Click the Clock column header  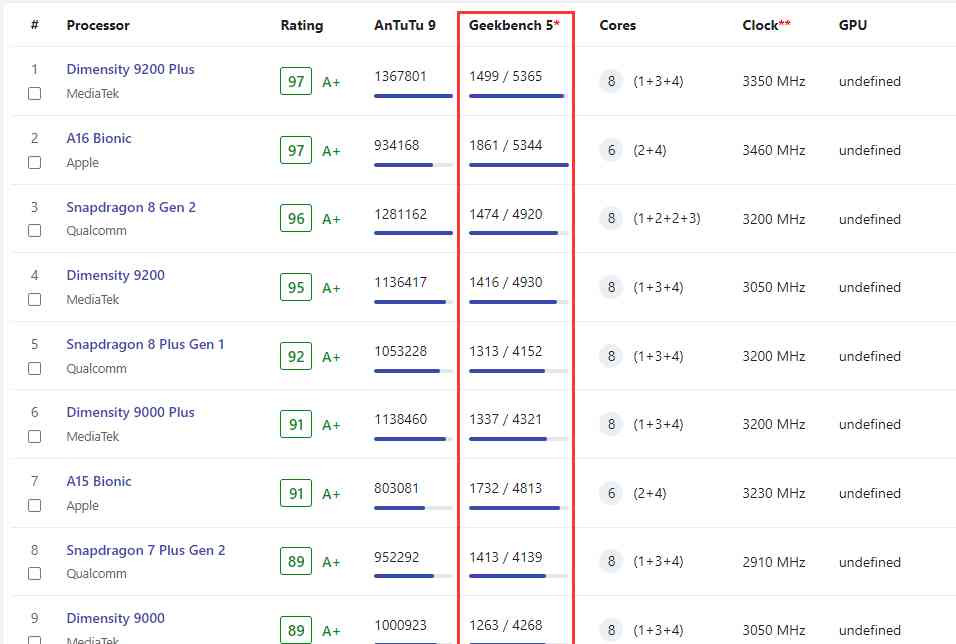[766, 25]
